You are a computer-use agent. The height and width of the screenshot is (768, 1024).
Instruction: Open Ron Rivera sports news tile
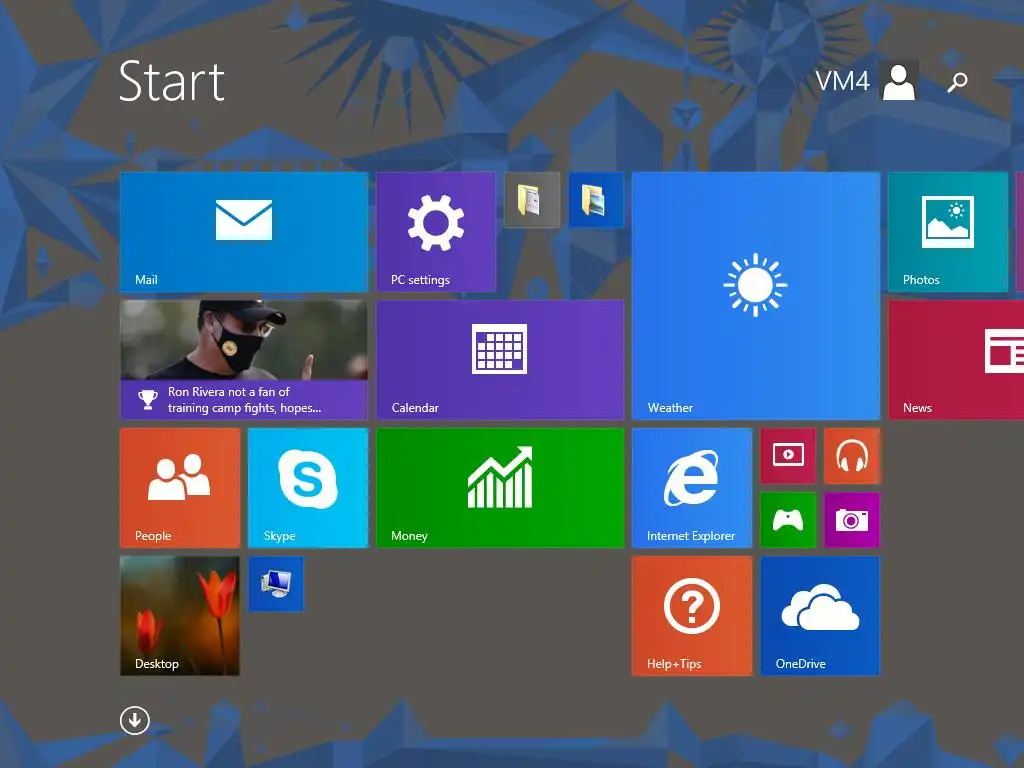pyautogui.click(x=244, y=360)
